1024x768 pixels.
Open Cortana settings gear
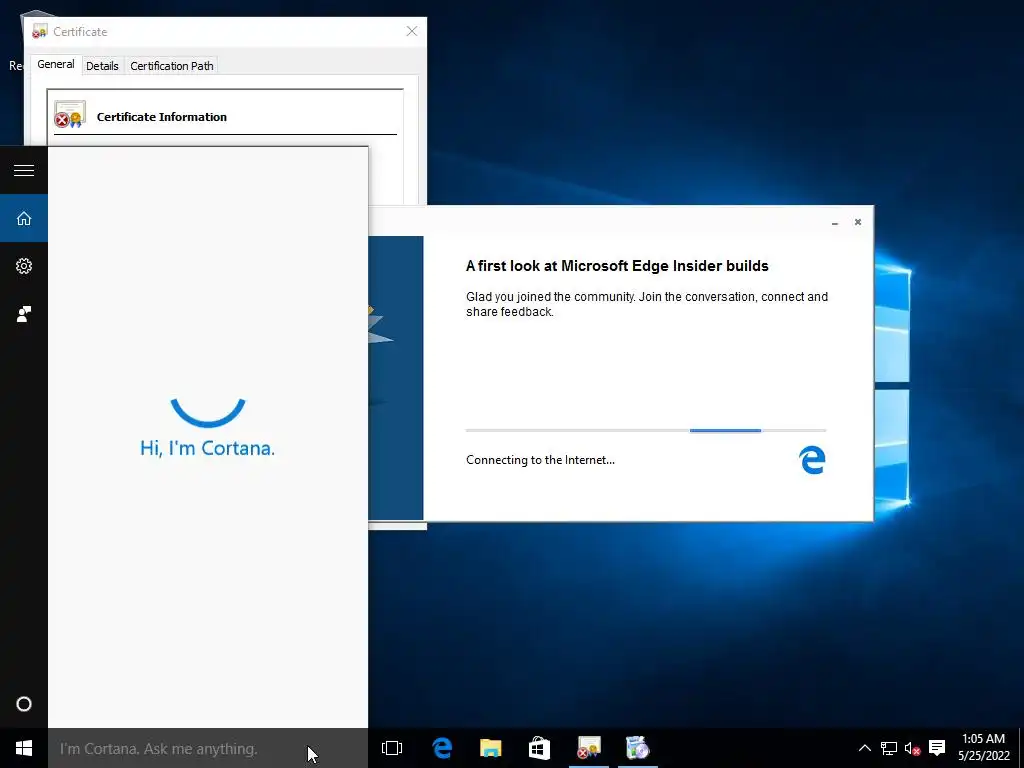pos(24,266)
